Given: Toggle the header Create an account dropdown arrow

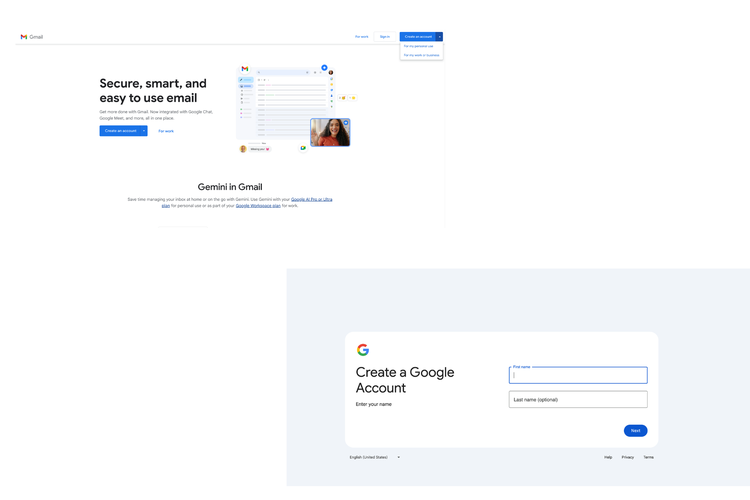Looking at the screenshot, I should point(440,37).
